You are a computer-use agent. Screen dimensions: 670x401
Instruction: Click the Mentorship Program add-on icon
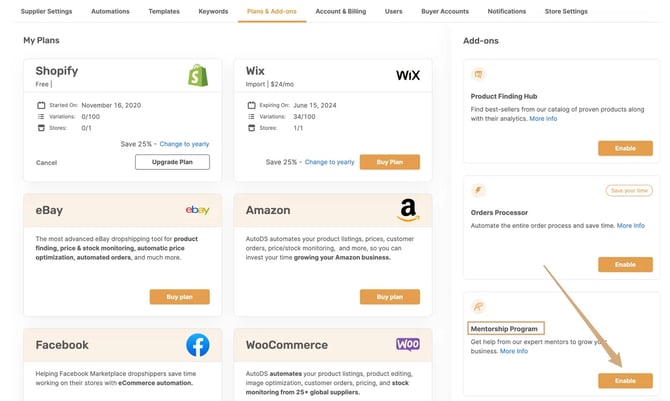pos(478,306)
